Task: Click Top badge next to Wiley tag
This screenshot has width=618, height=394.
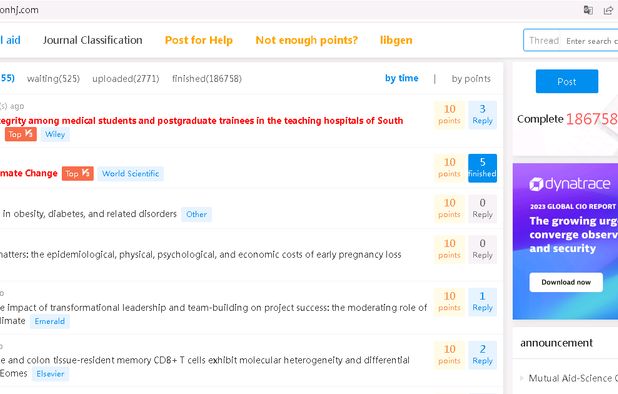Action: pyautogui.click(x=21, y=134)
